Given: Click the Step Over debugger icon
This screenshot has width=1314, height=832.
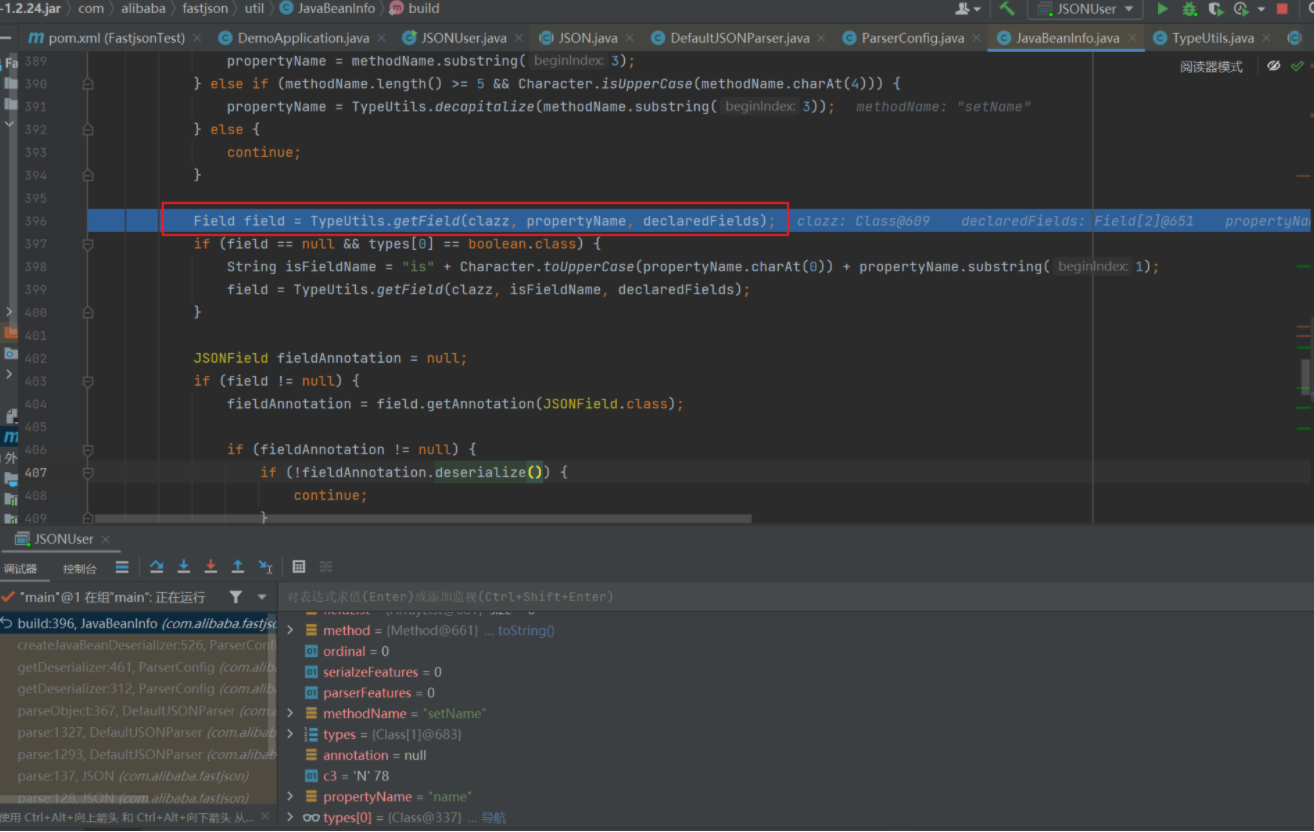Looking at the screenshot, I should point(157,567).
